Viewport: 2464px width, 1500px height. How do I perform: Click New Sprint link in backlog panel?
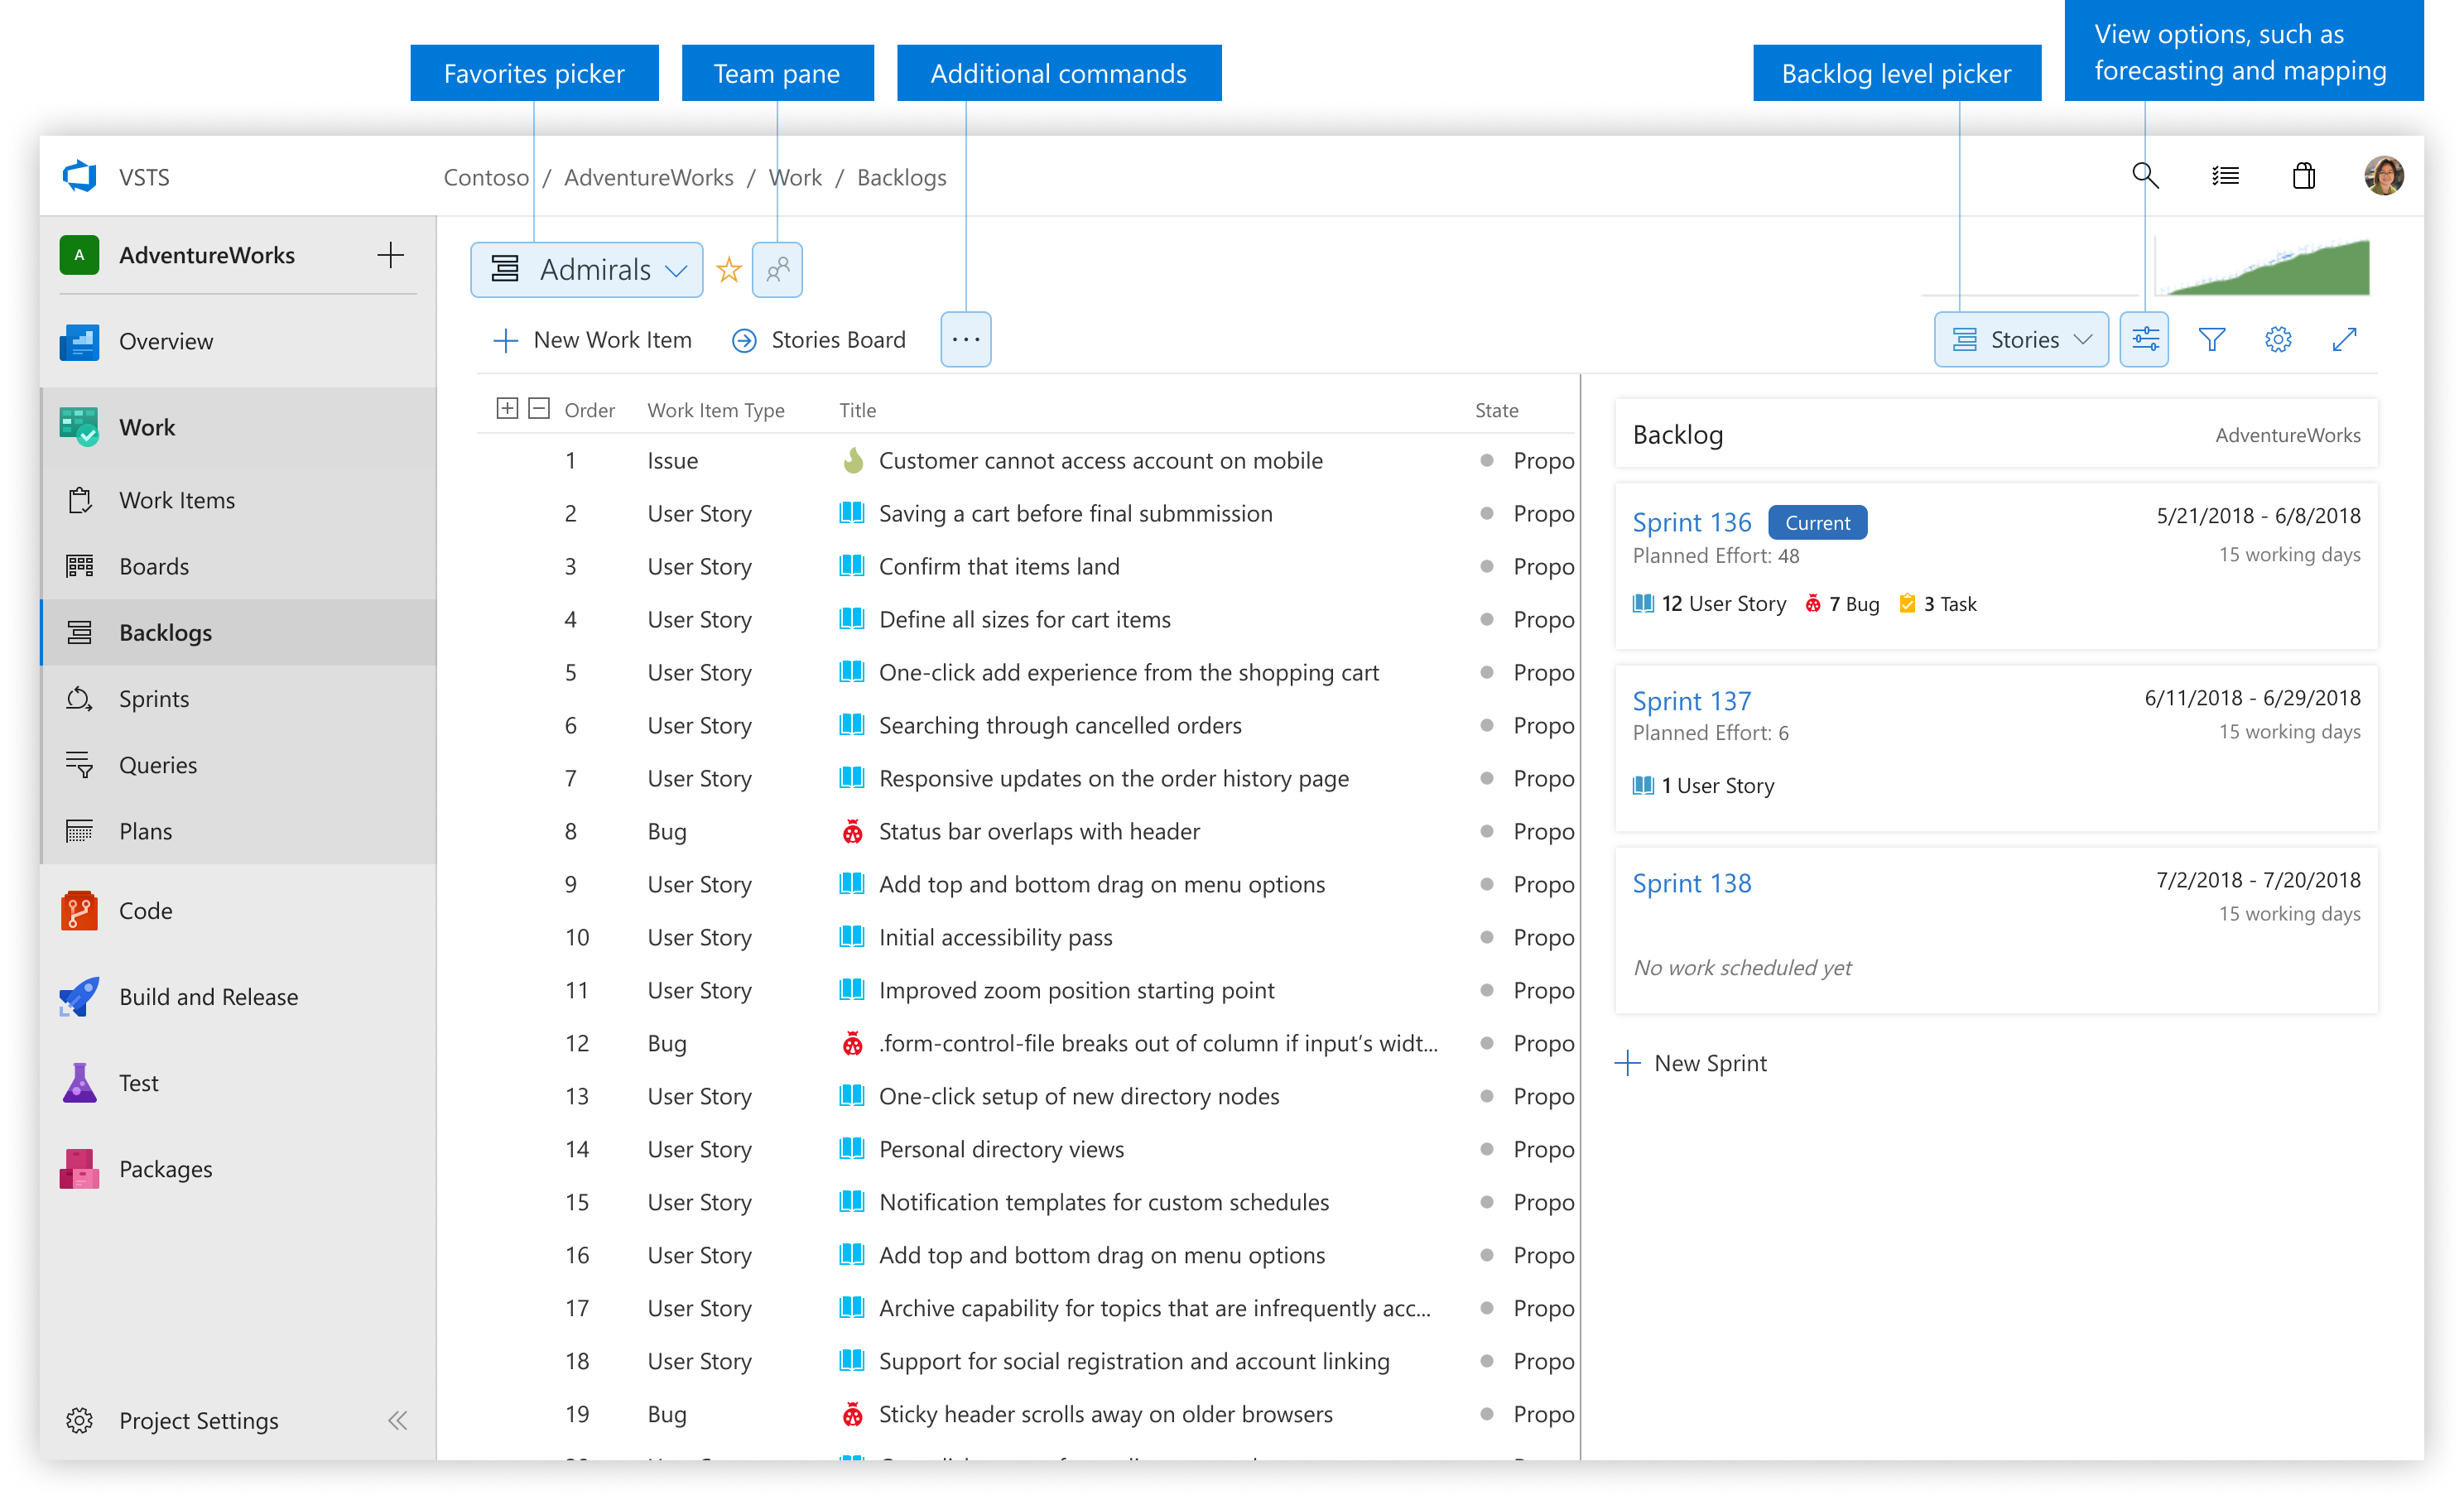(1693, 1061)
